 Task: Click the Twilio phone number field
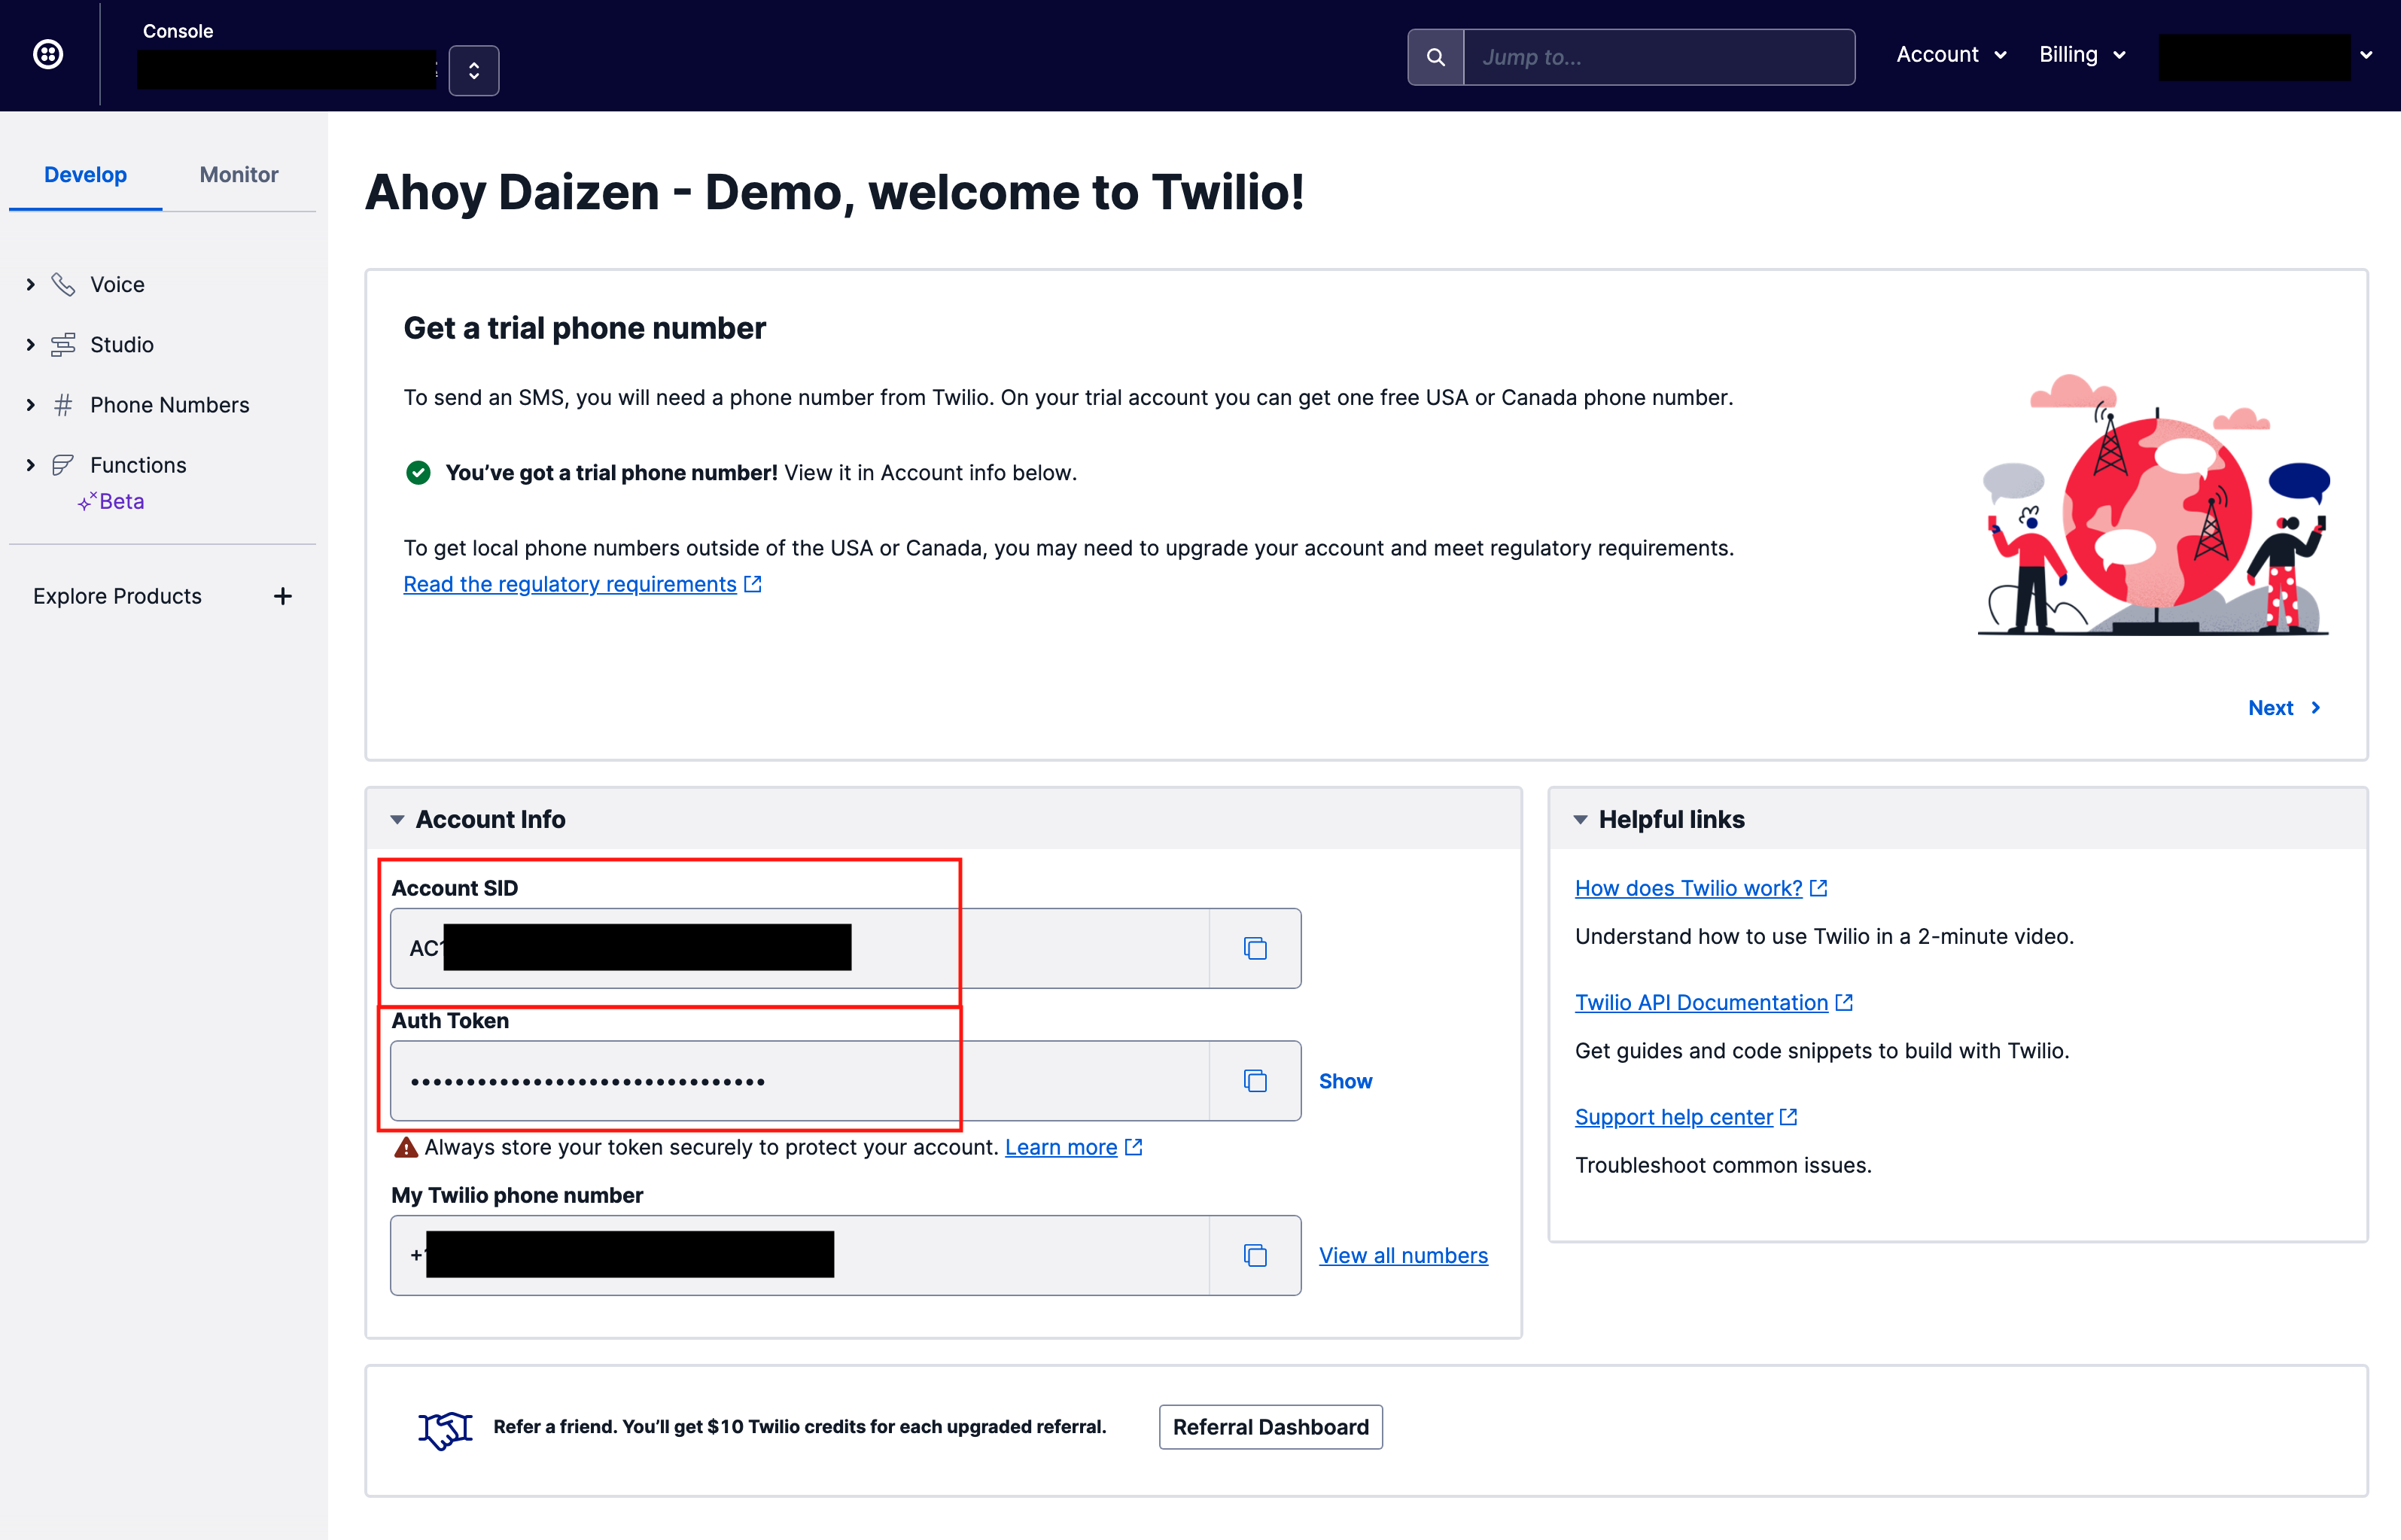(800, 1256)
